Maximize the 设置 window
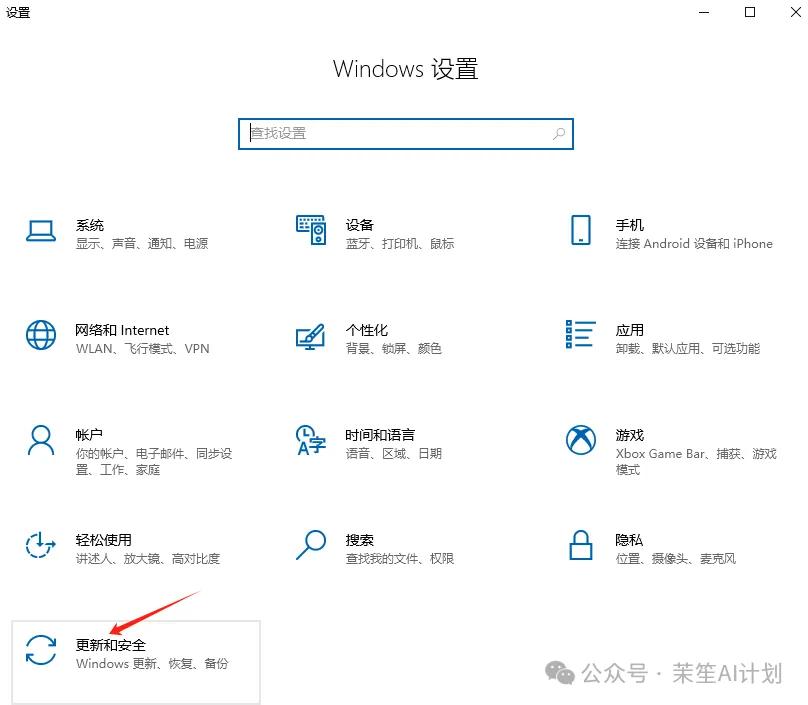The image size is (808, 705). click(750, 12)
